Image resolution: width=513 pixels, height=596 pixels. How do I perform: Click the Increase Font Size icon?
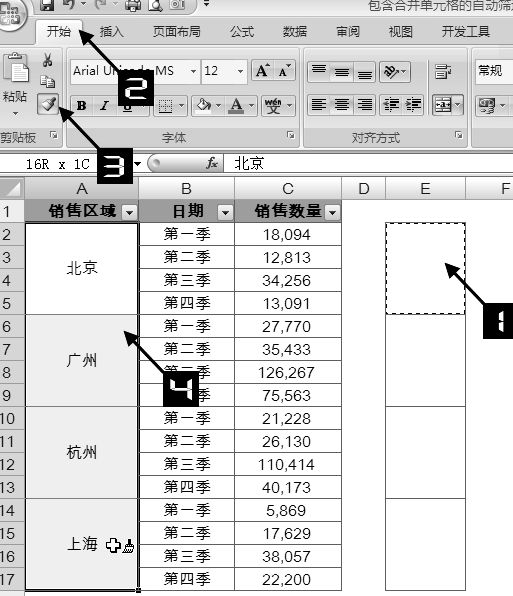click(263, 71)
